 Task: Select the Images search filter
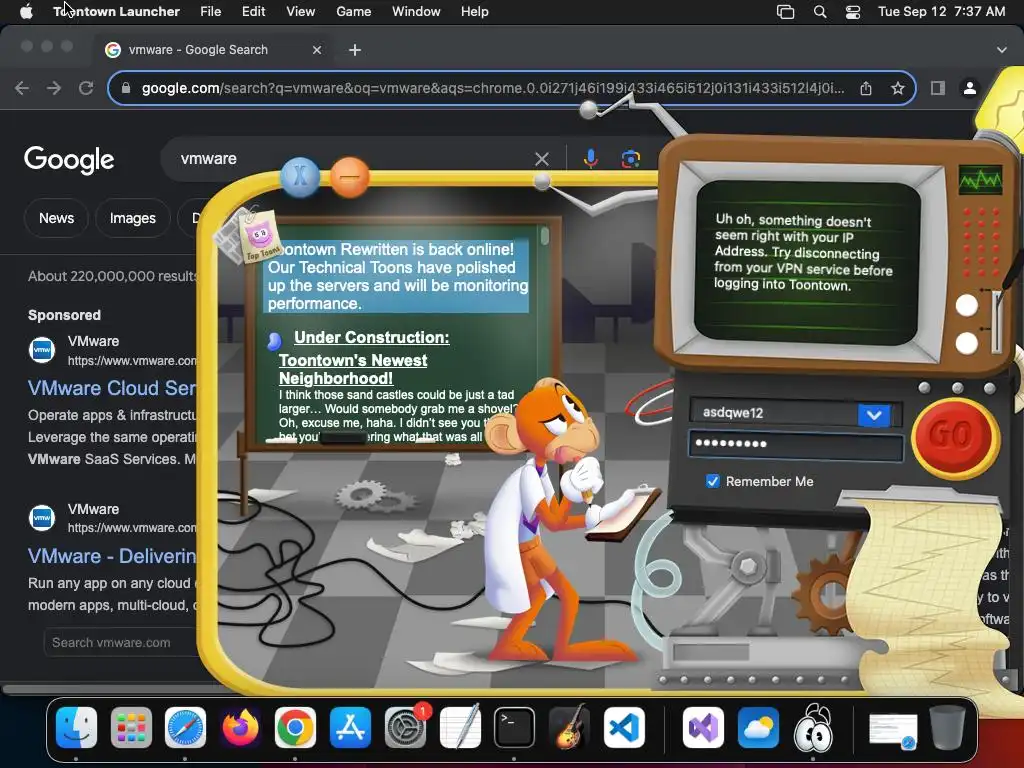pyautogui.click(x=133, y=218)
